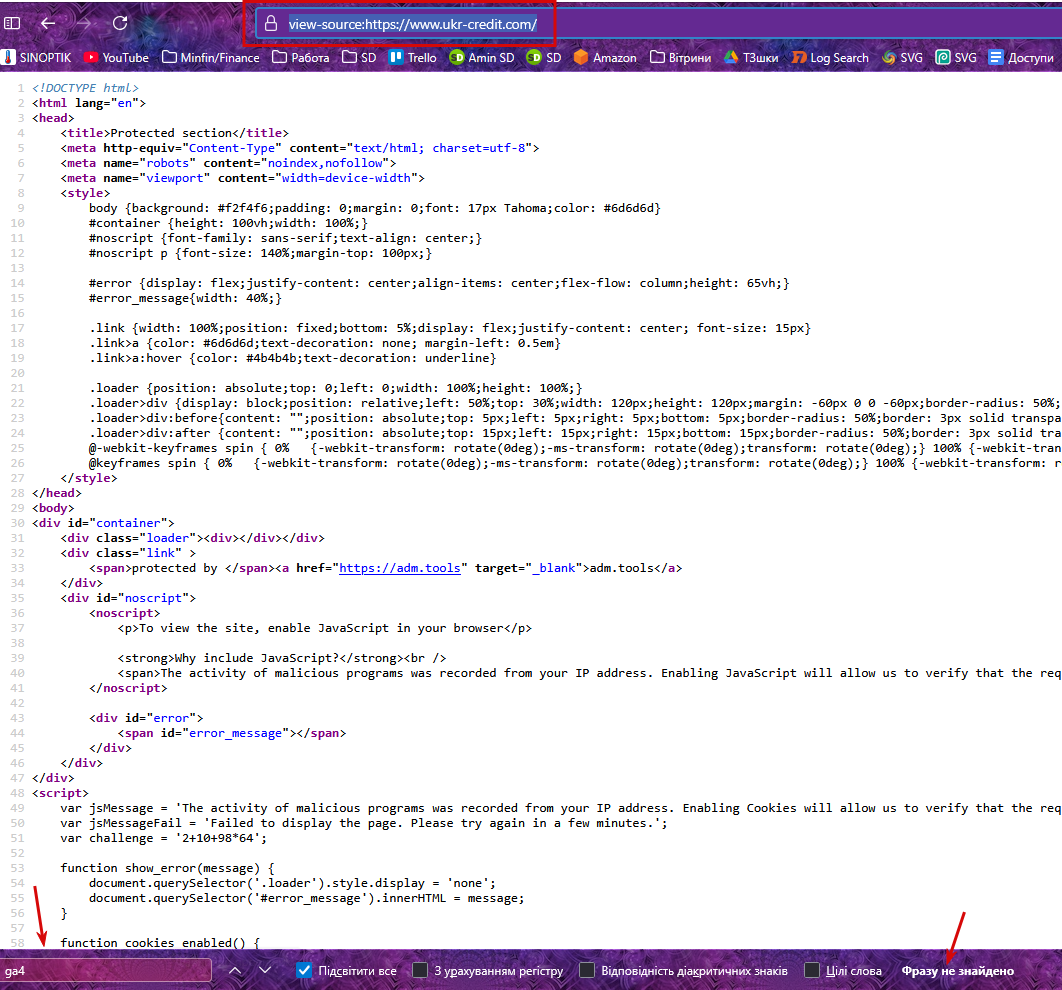Click the div id container line
Viewport: 1062px width, 990px height.
103,523
